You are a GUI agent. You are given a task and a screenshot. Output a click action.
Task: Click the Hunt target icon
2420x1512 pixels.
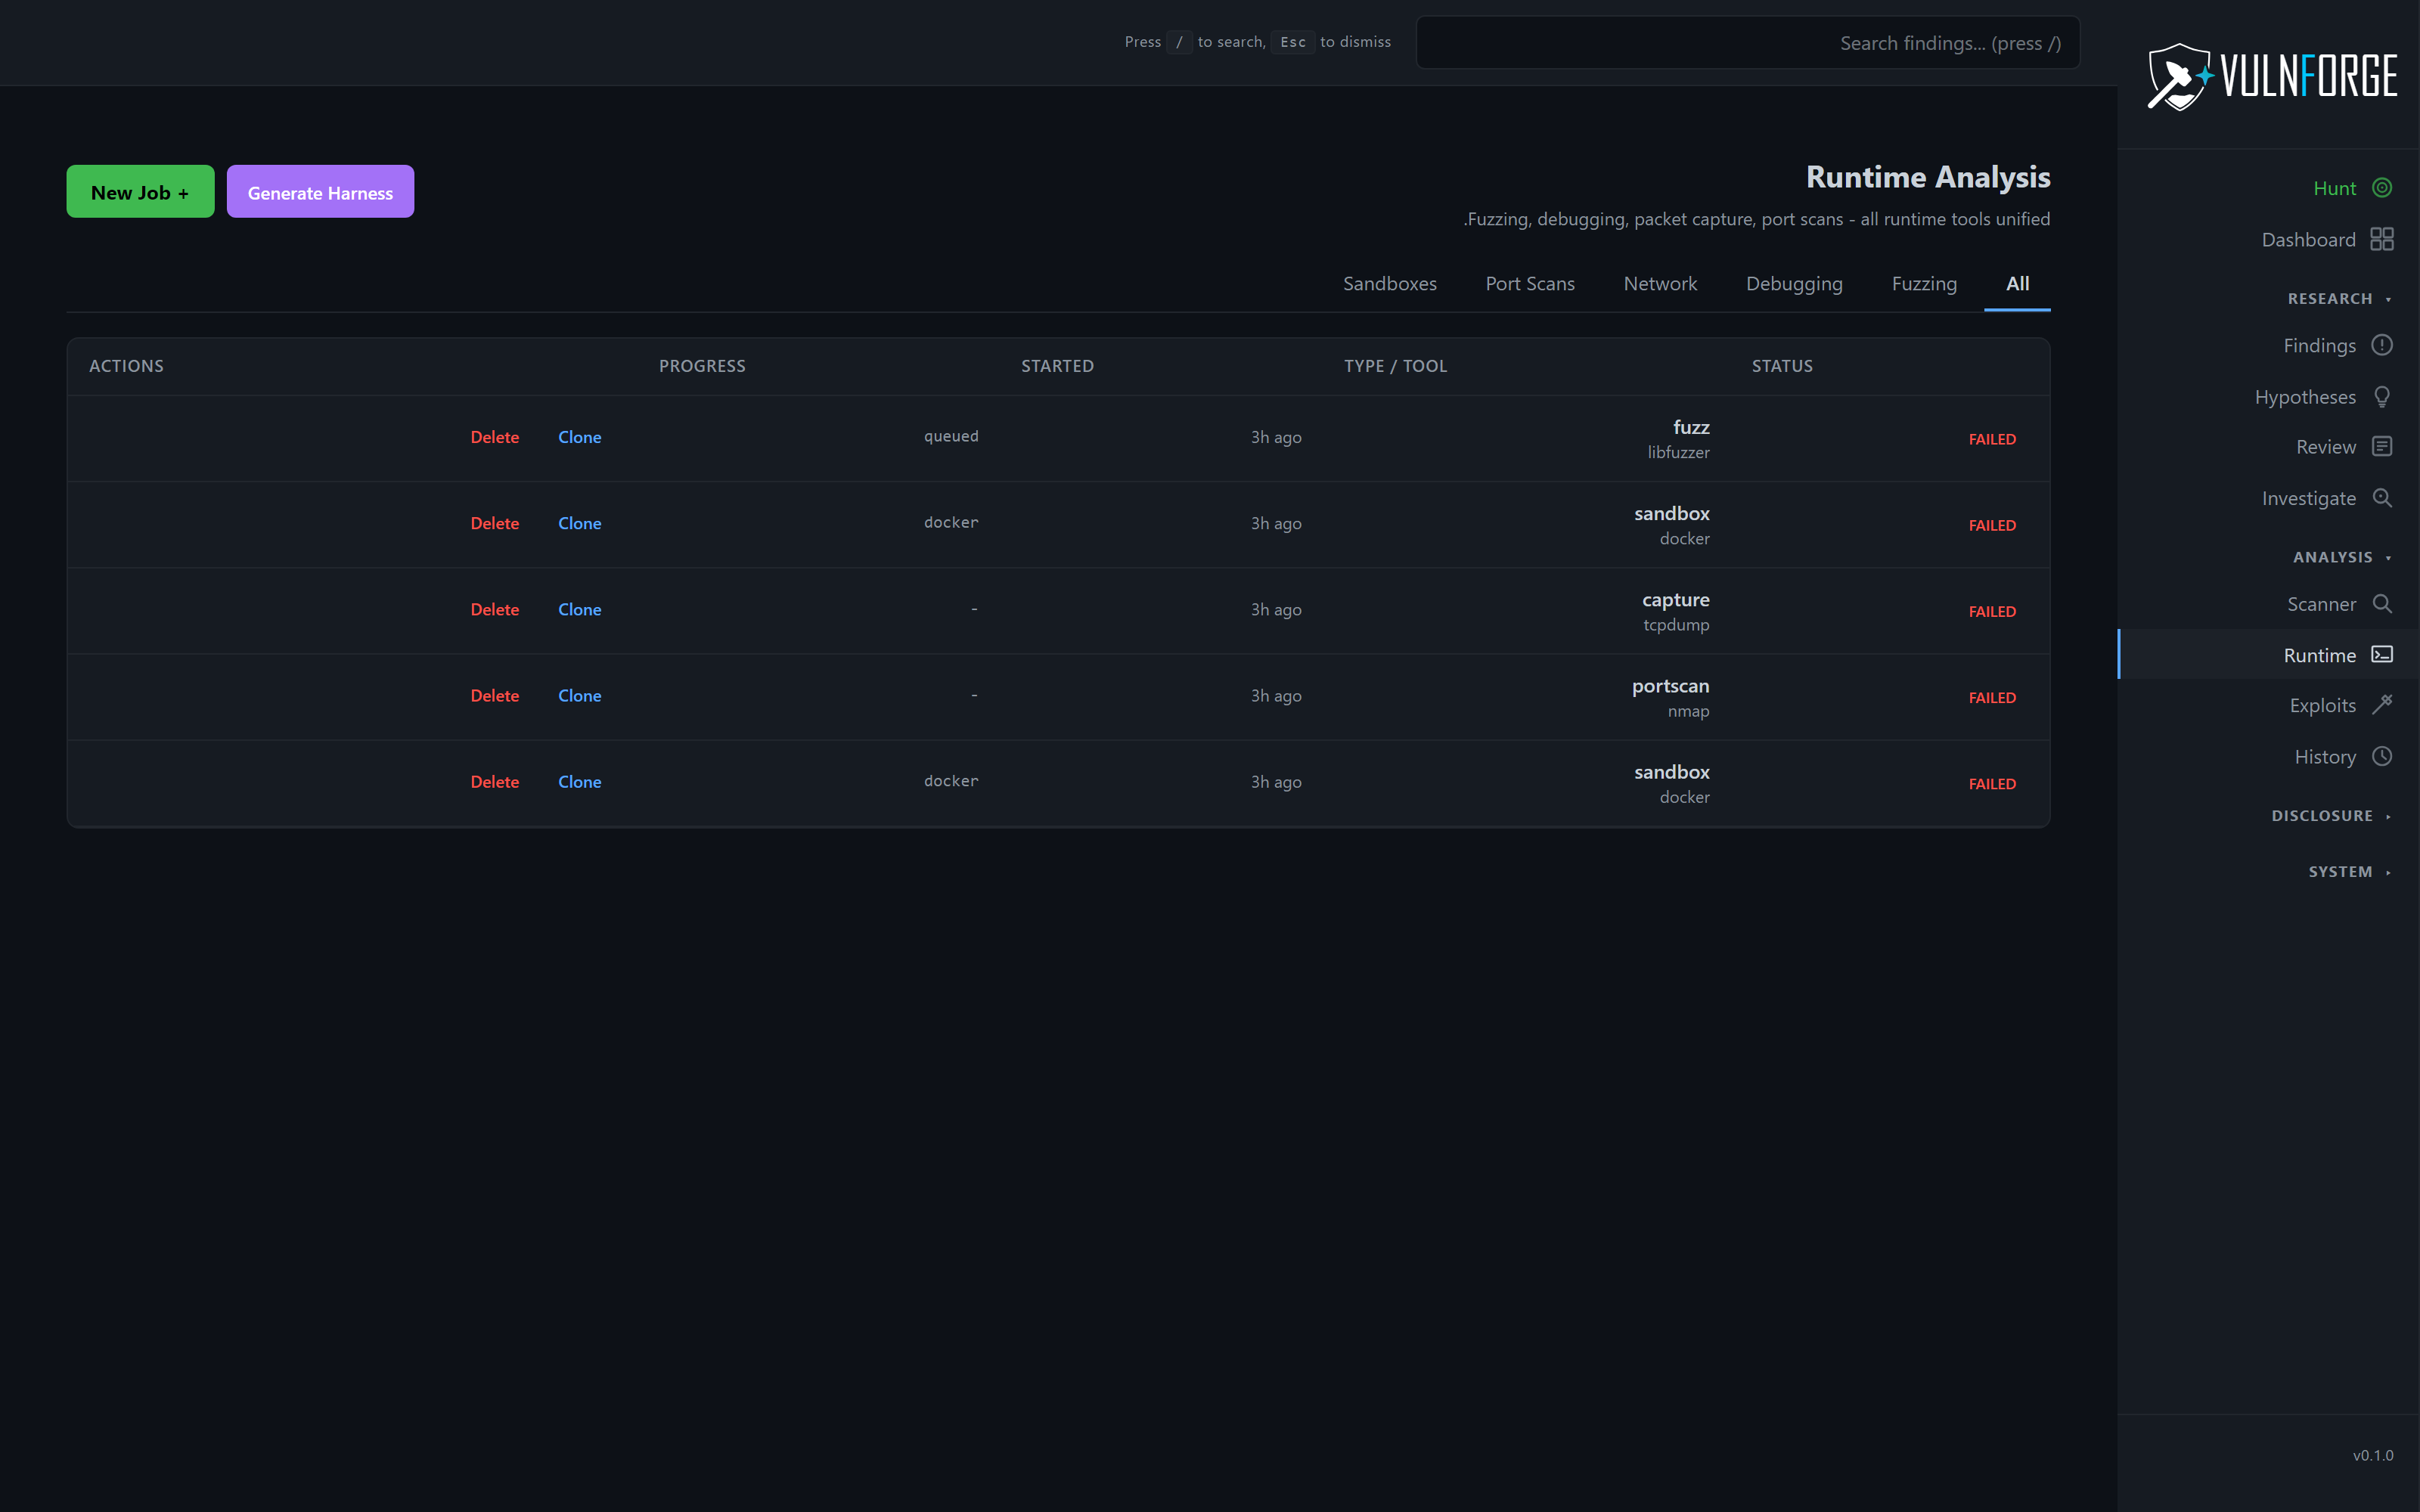click(2382, 188)
